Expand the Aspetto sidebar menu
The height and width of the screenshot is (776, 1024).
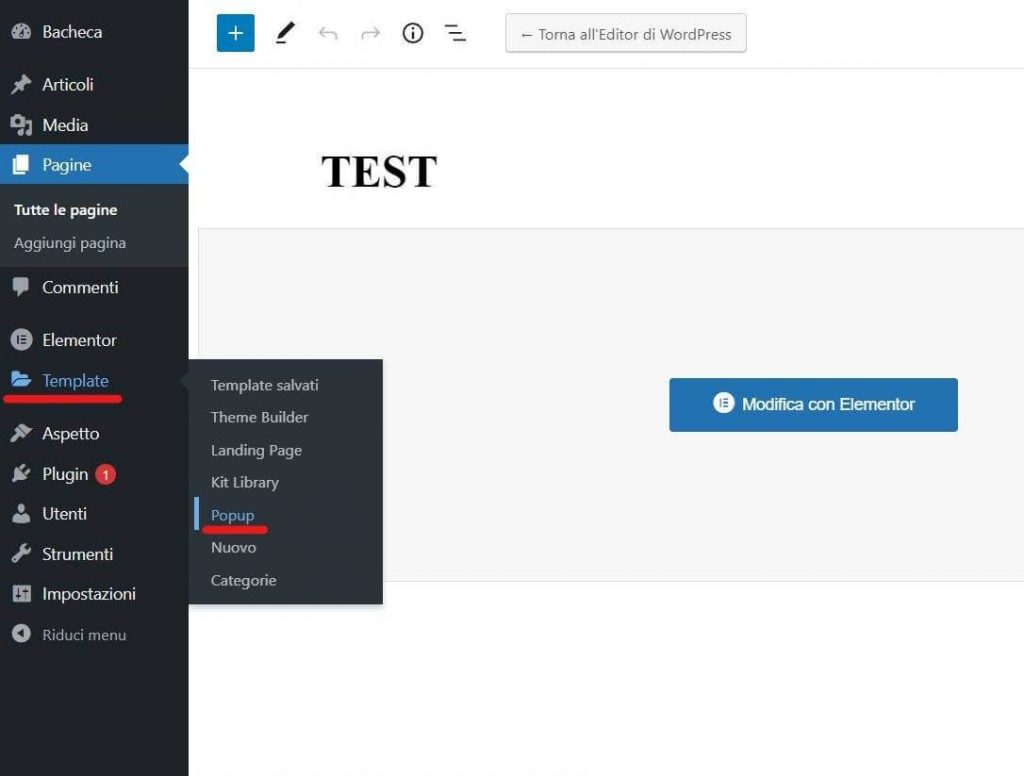[x=70, y=434]
